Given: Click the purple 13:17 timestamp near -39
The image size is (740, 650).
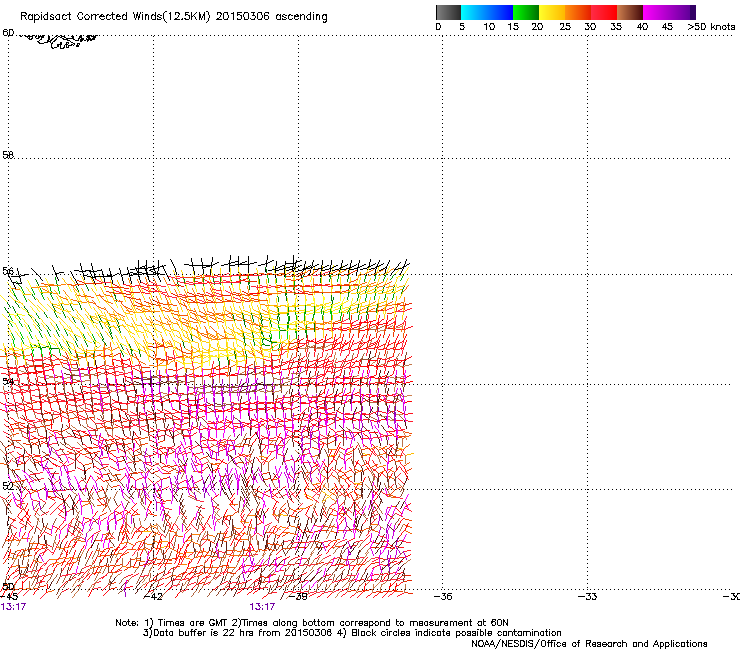Looking at the screenshot, I should coord(262,607).
